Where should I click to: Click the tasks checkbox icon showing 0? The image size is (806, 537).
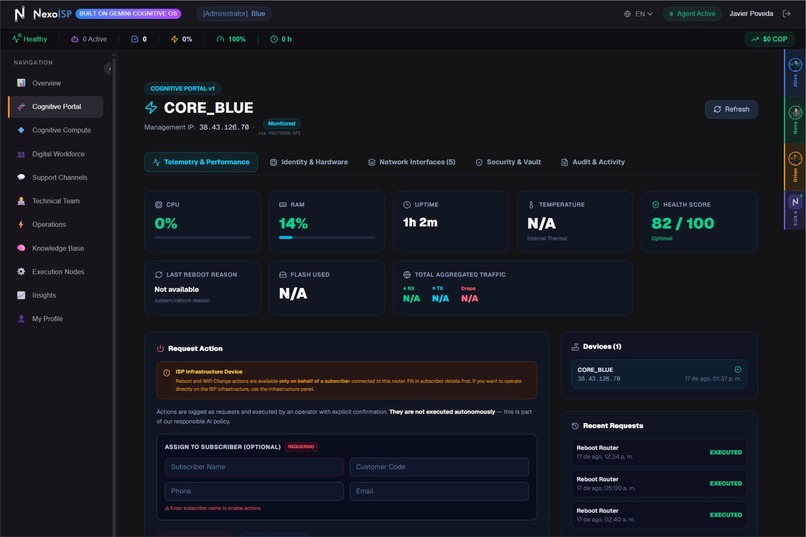[x=135, y=39]
